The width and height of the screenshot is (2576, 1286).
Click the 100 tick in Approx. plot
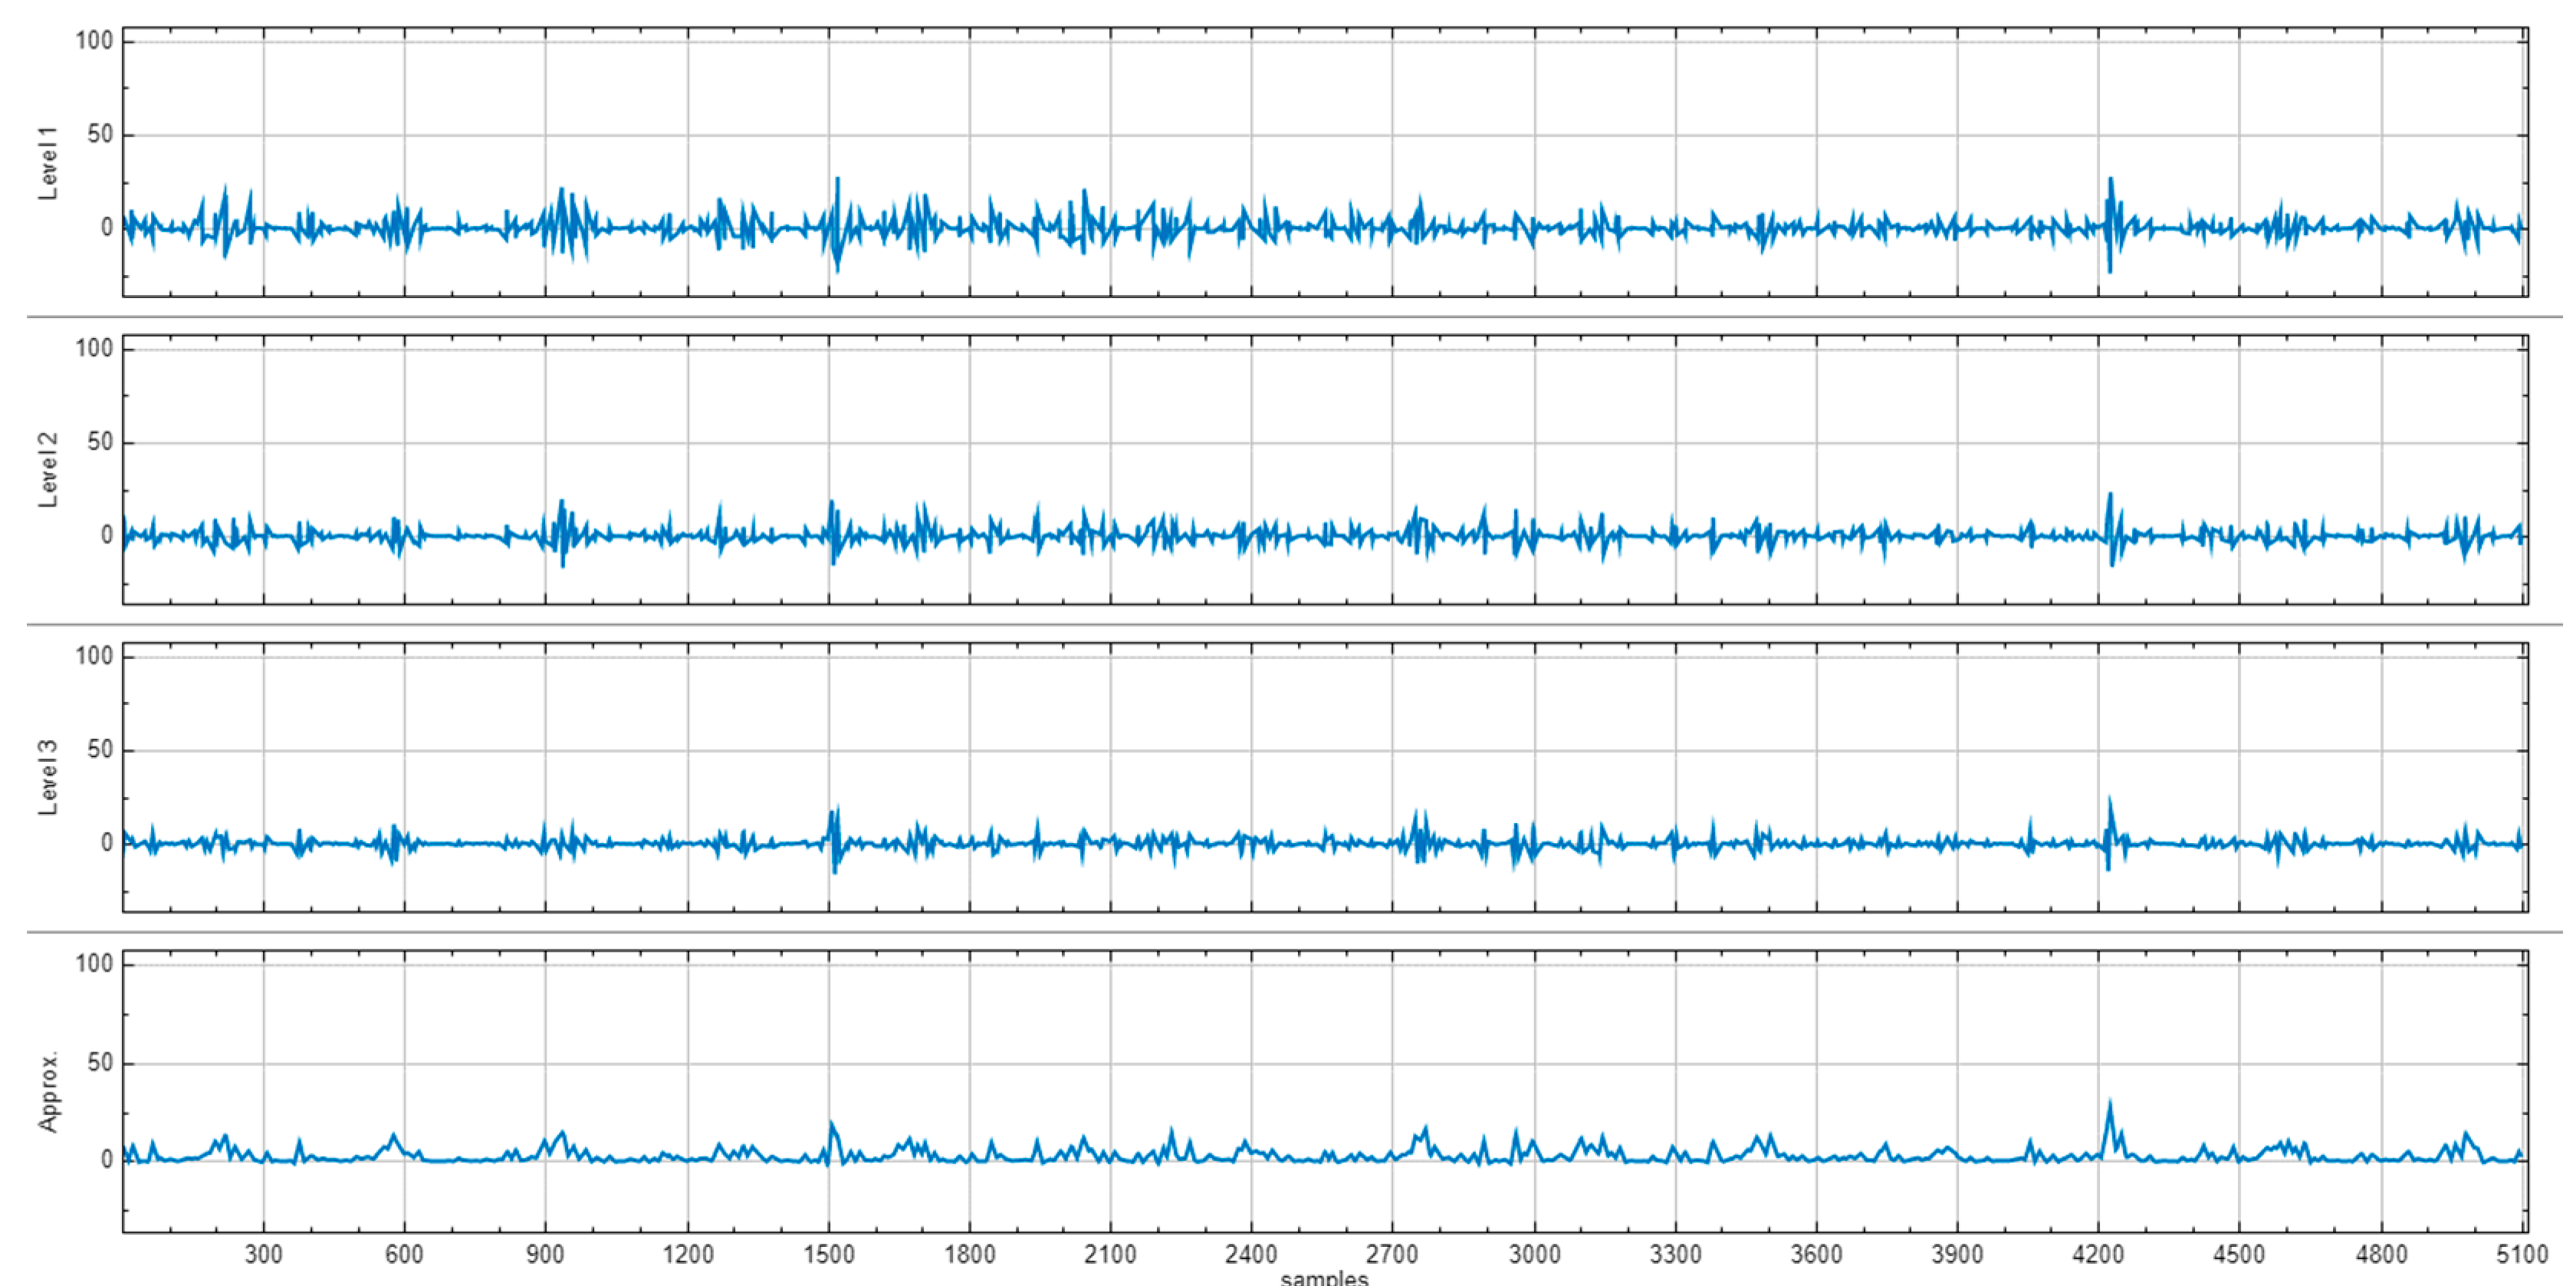point(94,964)
